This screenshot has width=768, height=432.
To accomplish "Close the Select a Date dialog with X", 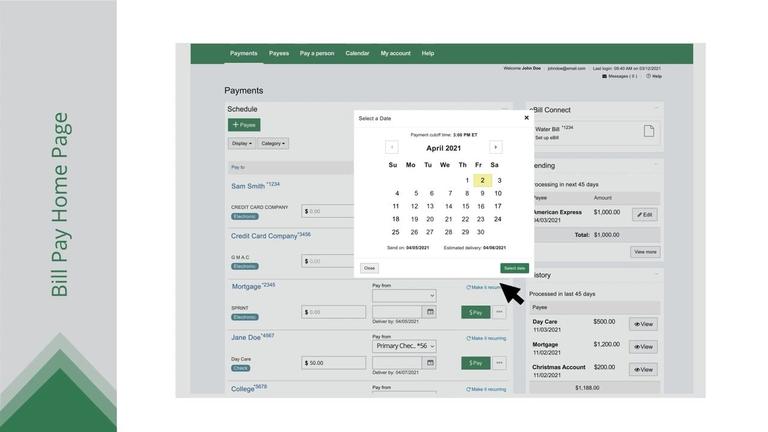I will tap(527, 118).
